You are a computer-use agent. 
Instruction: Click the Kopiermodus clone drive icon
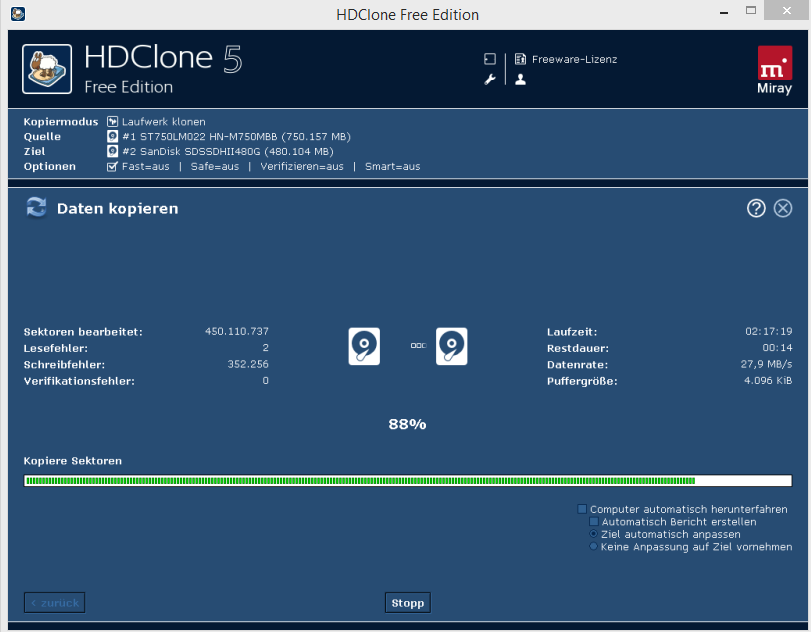(x=112, y=122)
